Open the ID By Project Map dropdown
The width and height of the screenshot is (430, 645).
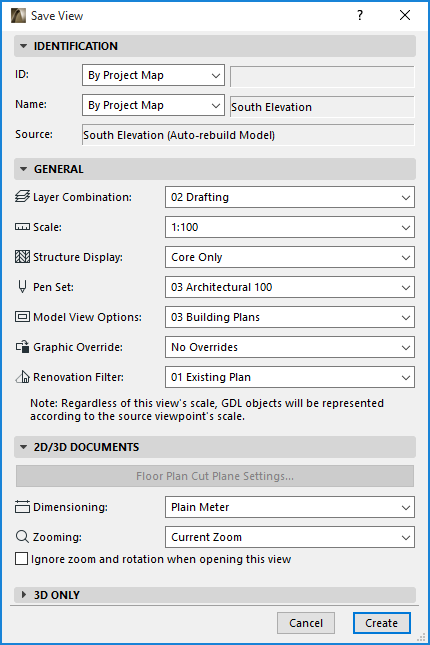point(153,75)
